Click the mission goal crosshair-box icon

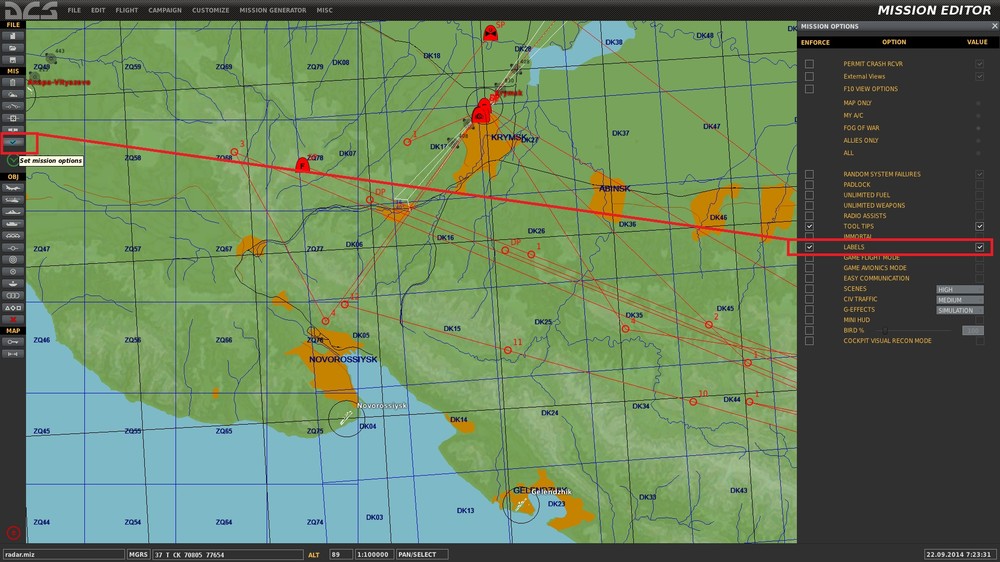[x=13, y=118]
